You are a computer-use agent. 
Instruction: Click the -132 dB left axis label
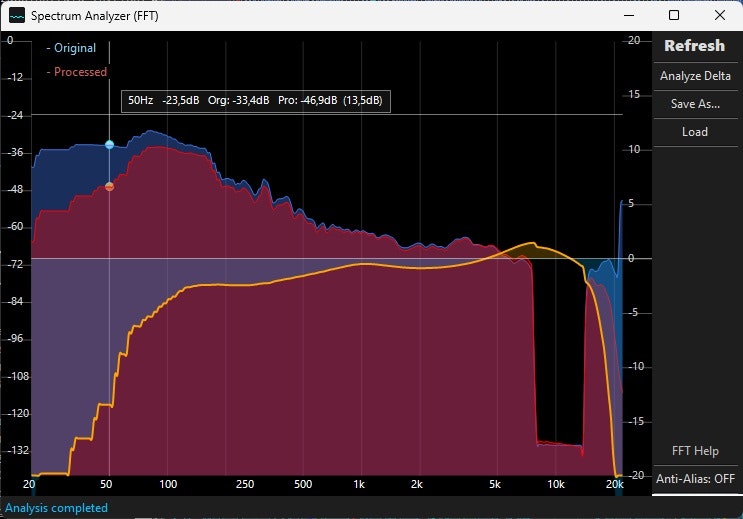(x=18, y=450)
